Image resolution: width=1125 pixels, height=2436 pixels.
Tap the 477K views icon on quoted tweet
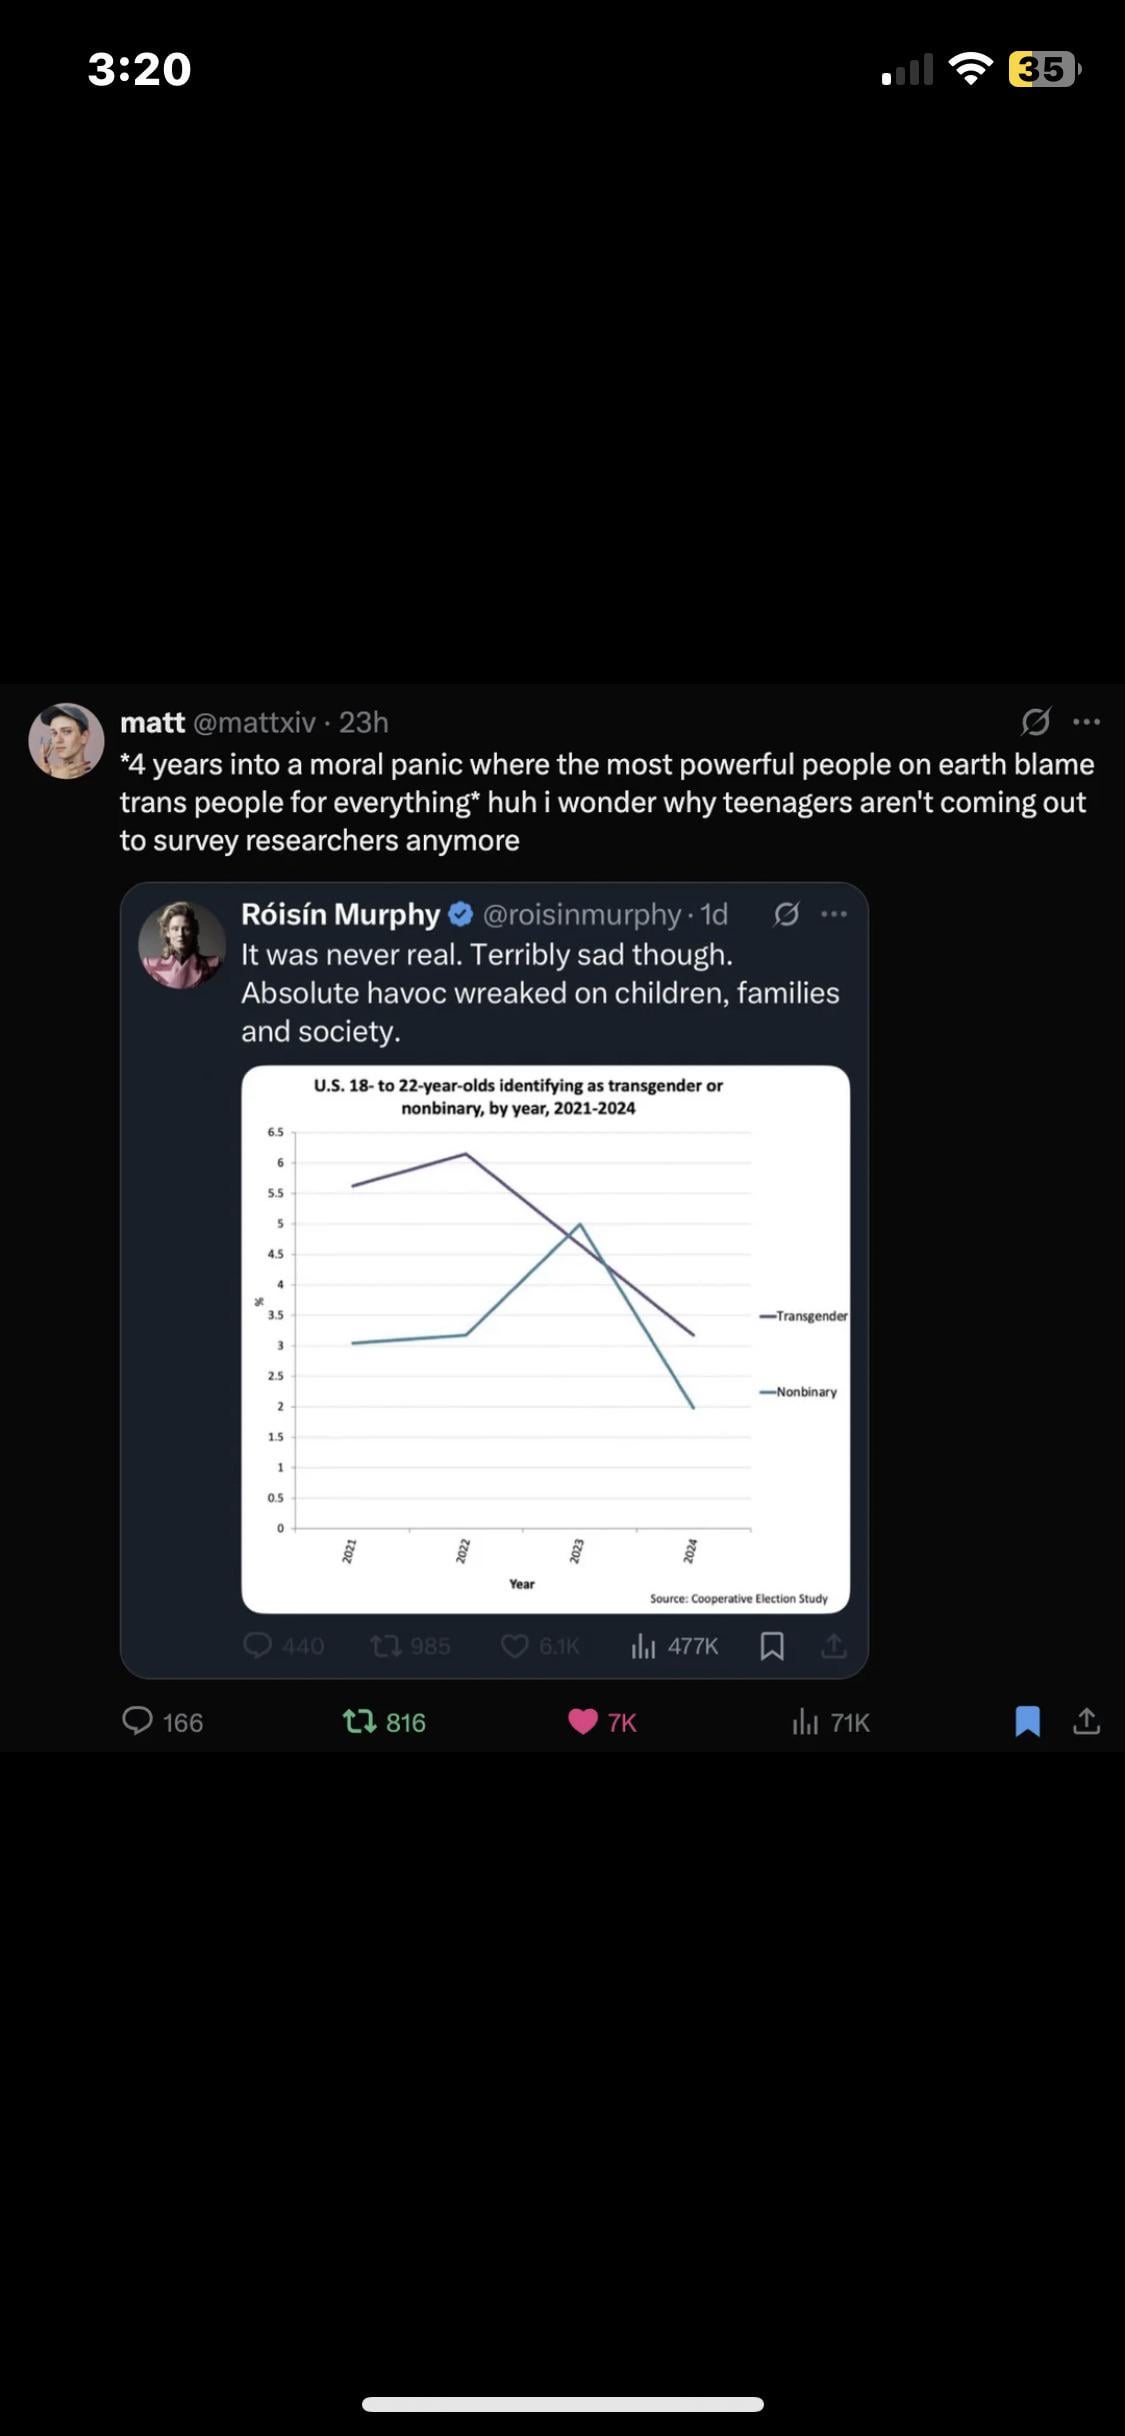pos(643,1645)
